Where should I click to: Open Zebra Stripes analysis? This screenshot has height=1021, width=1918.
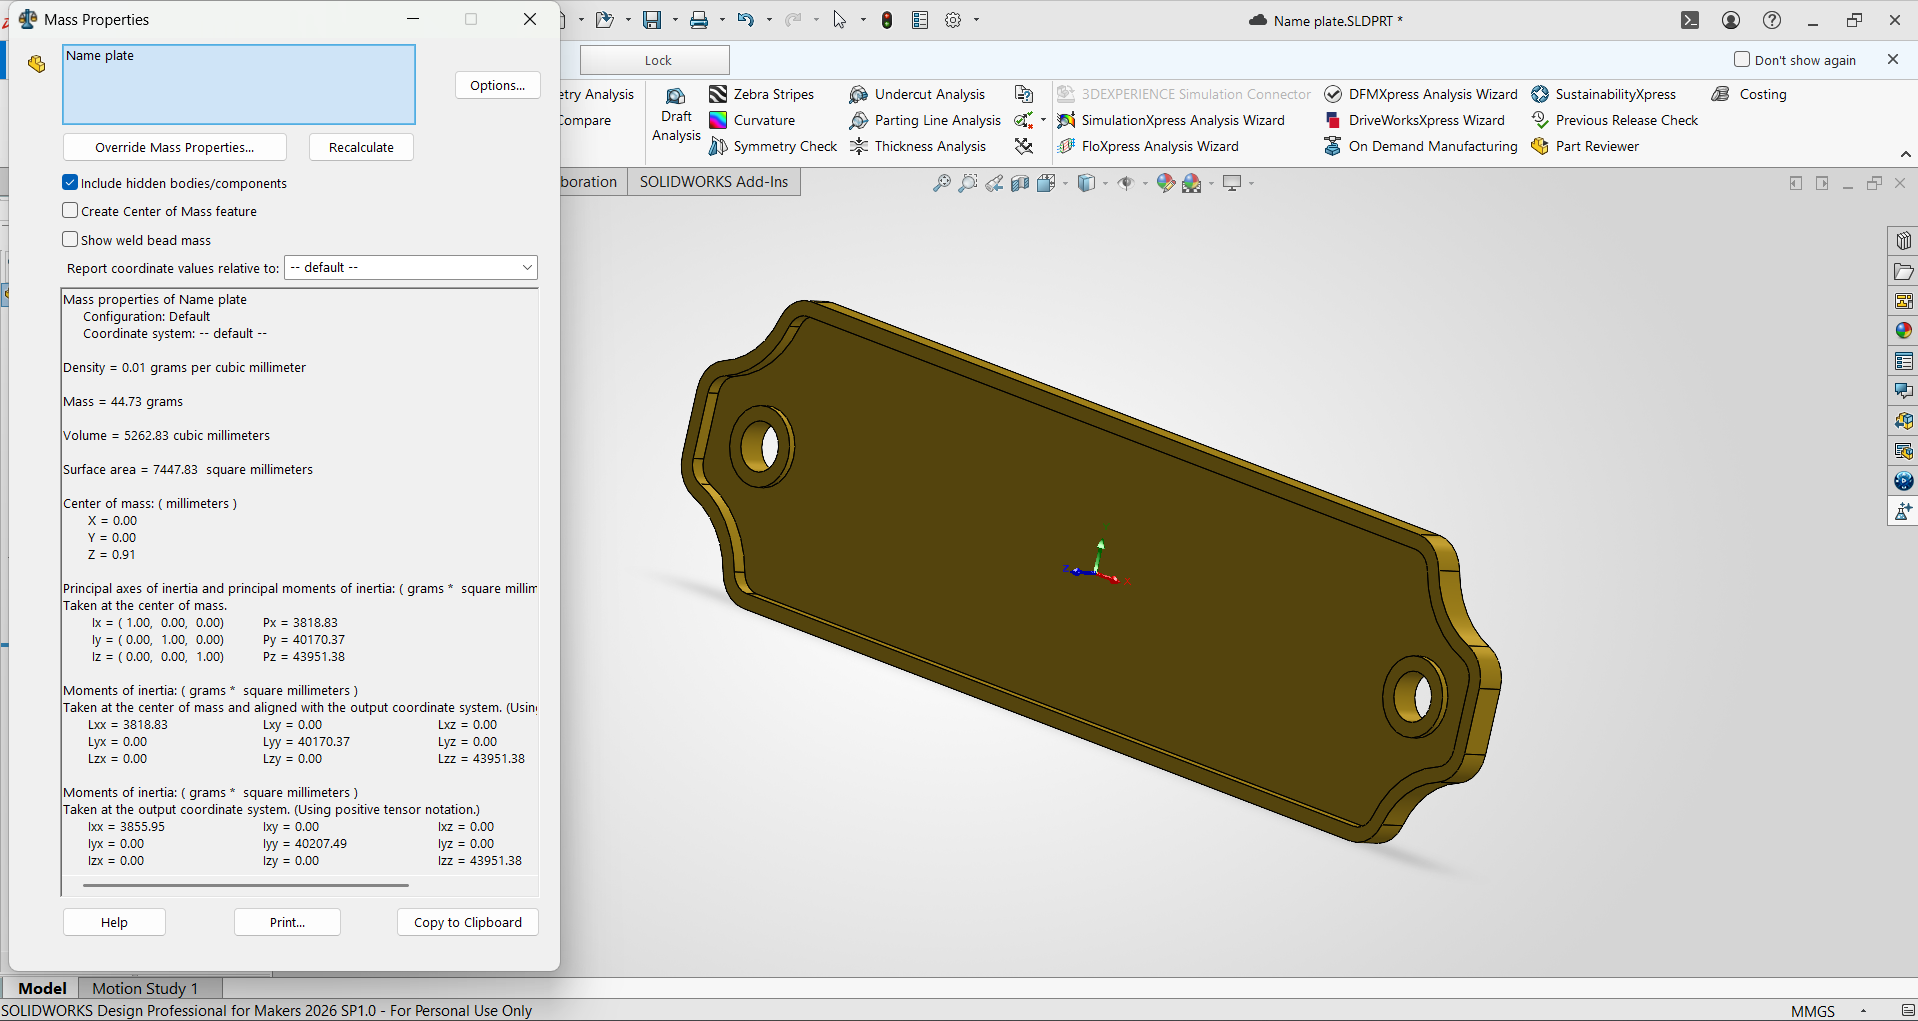(x=761, y=94)
